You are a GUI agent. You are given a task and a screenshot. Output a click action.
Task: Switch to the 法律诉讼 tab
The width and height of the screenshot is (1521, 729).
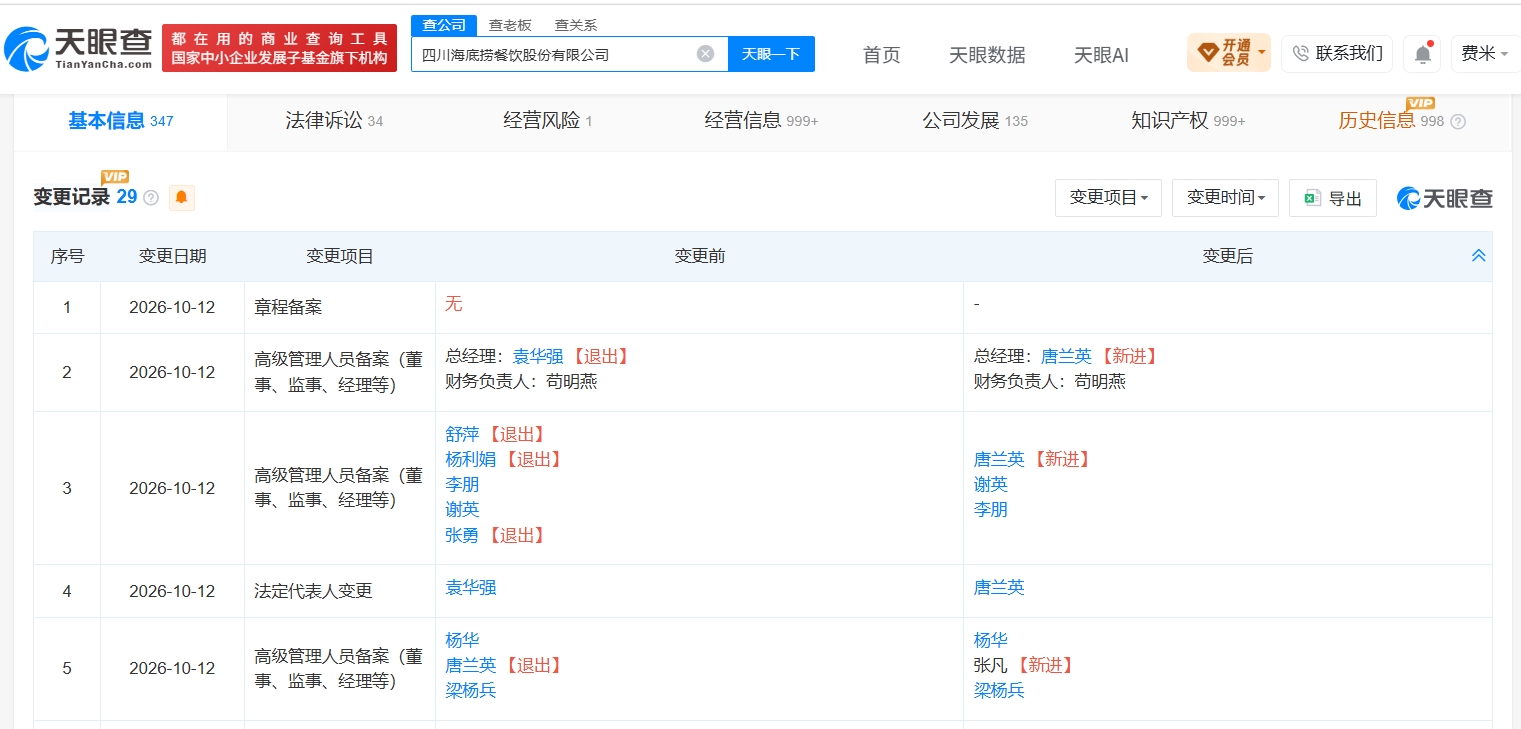click(x=334, y=121)
